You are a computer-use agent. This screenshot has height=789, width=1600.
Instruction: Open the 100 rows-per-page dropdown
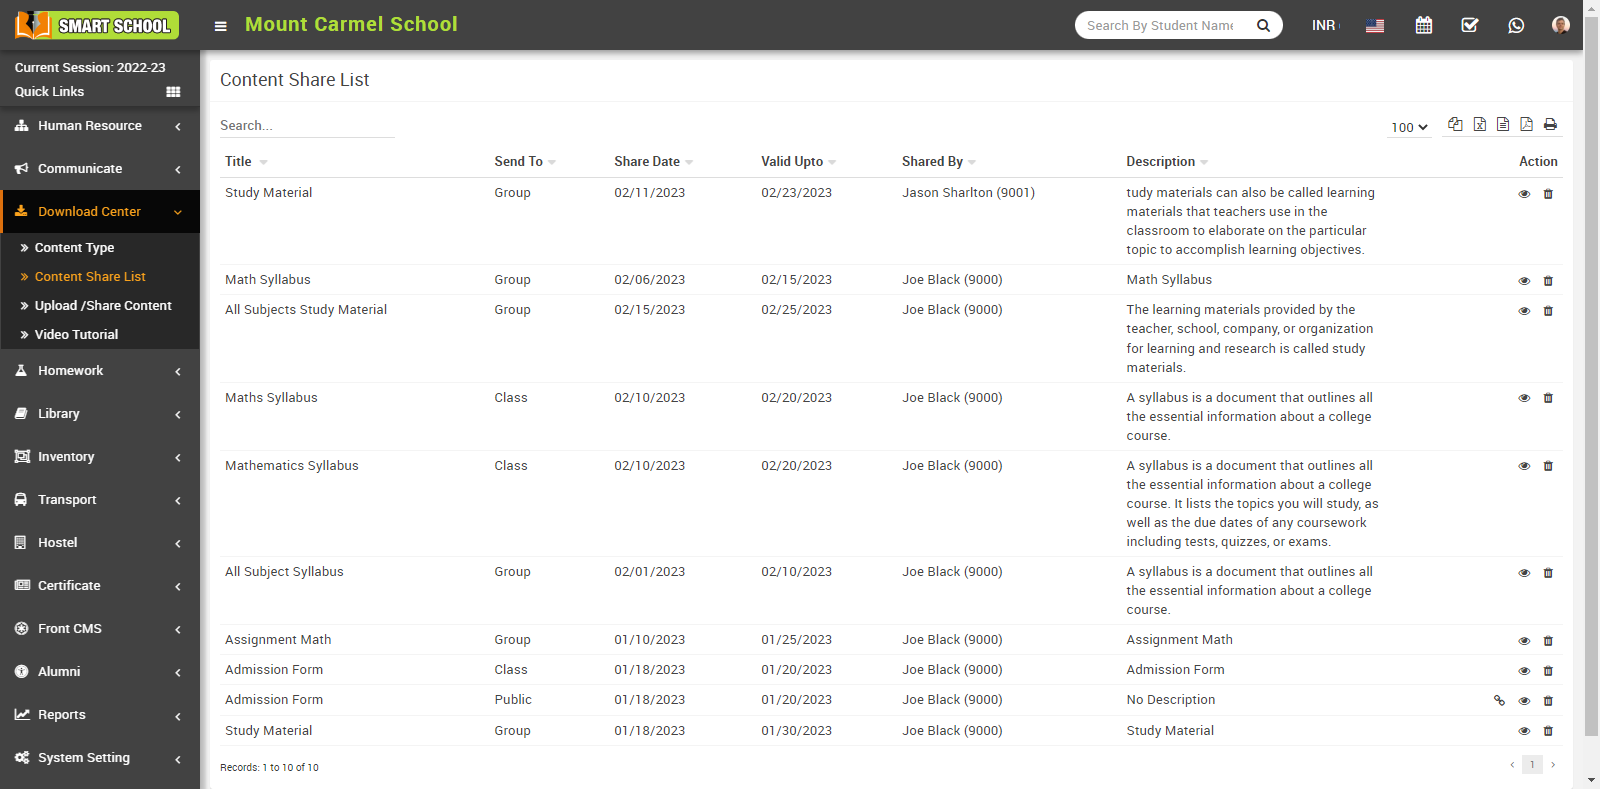point(1409,127)
